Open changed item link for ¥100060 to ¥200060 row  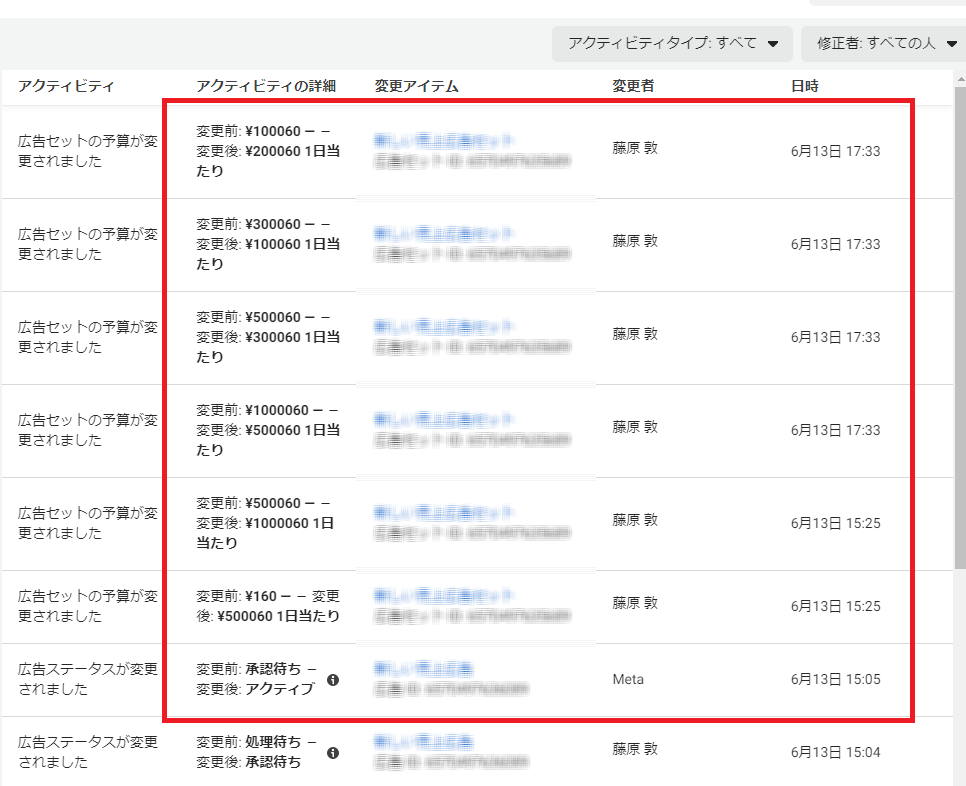(445, 141)
